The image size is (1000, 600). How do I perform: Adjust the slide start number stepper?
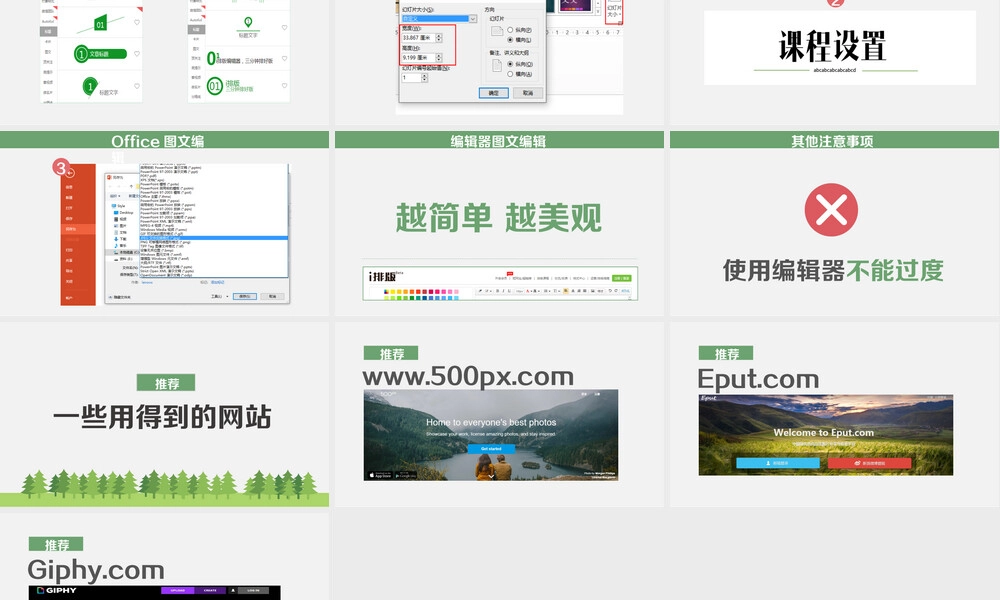click(x=424, y=78)
